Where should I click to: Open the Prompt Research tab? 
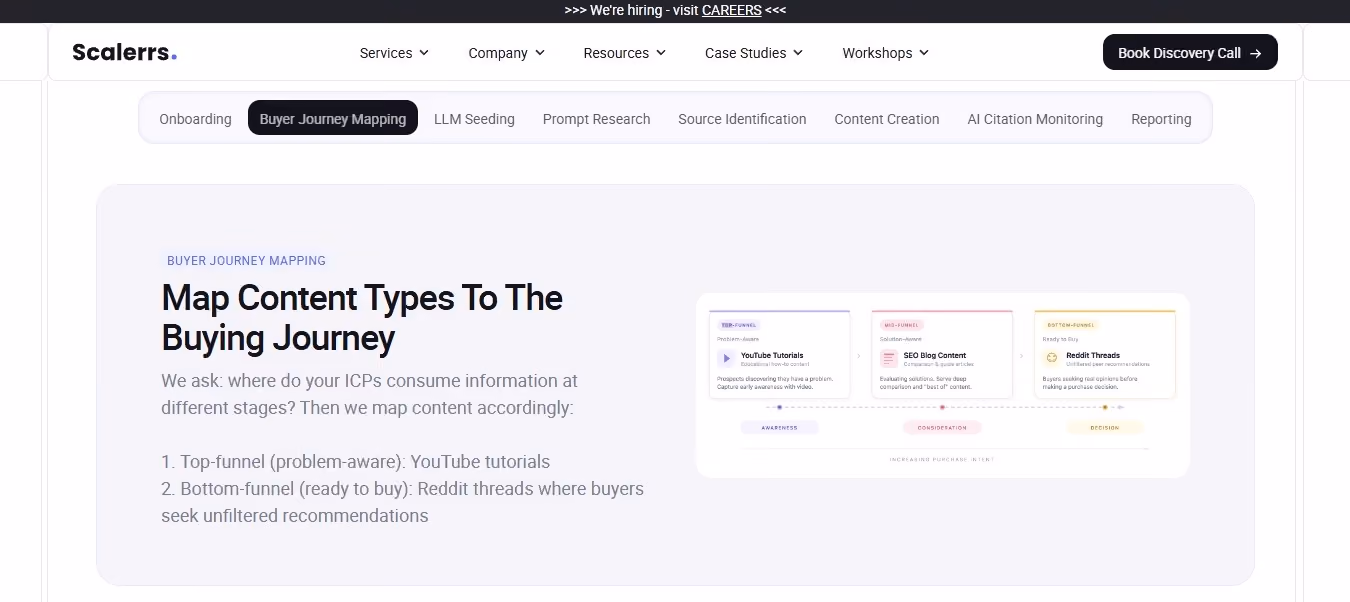click(x=596, y=119)
